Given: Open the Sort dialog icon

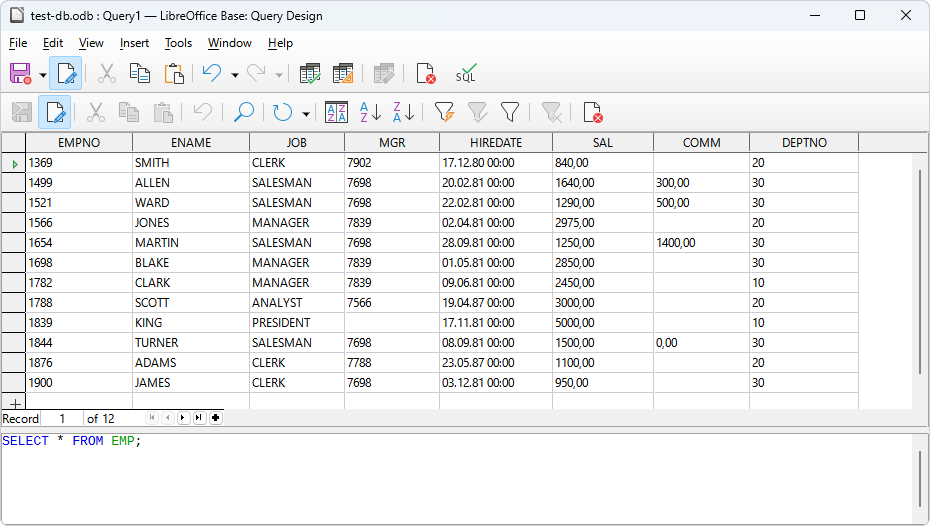Looking at the screenshot, I should coord(336,112).
